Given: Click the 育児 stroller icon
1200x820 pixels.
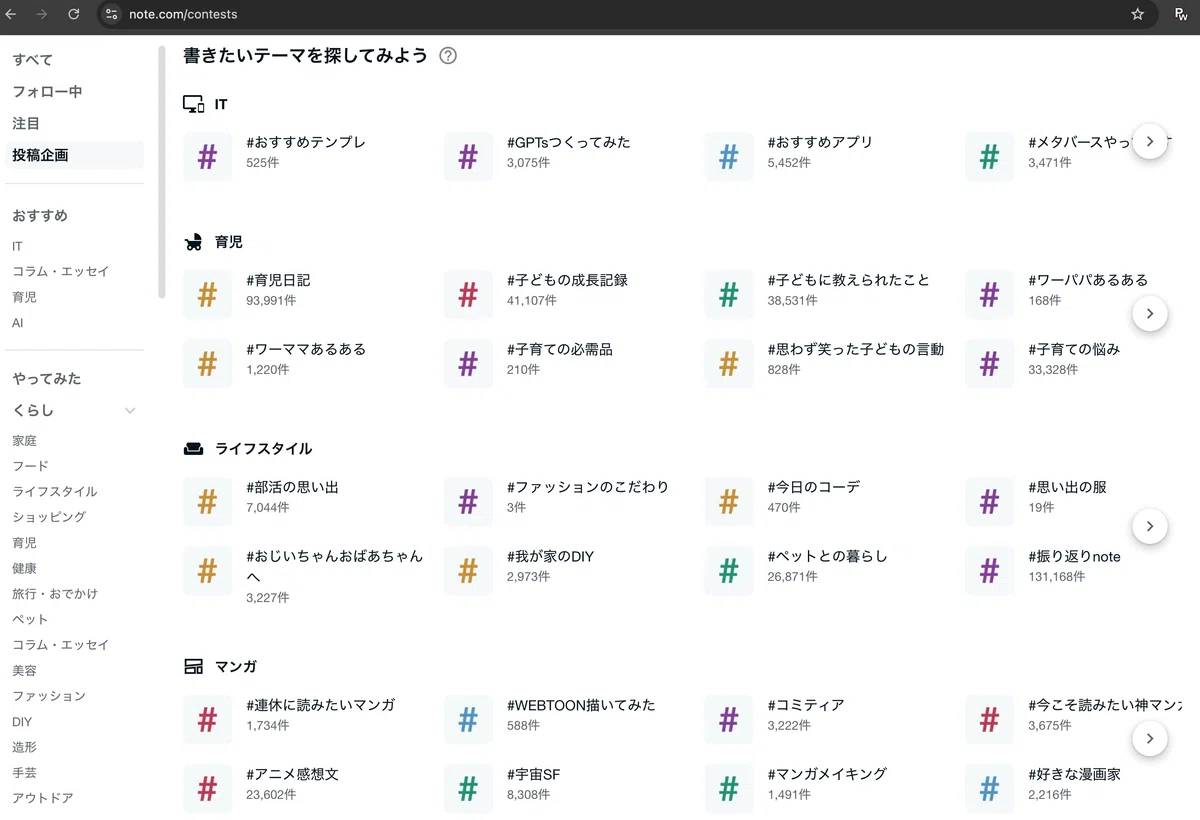Looking at the screenshot, I should [x=193, y=242].
